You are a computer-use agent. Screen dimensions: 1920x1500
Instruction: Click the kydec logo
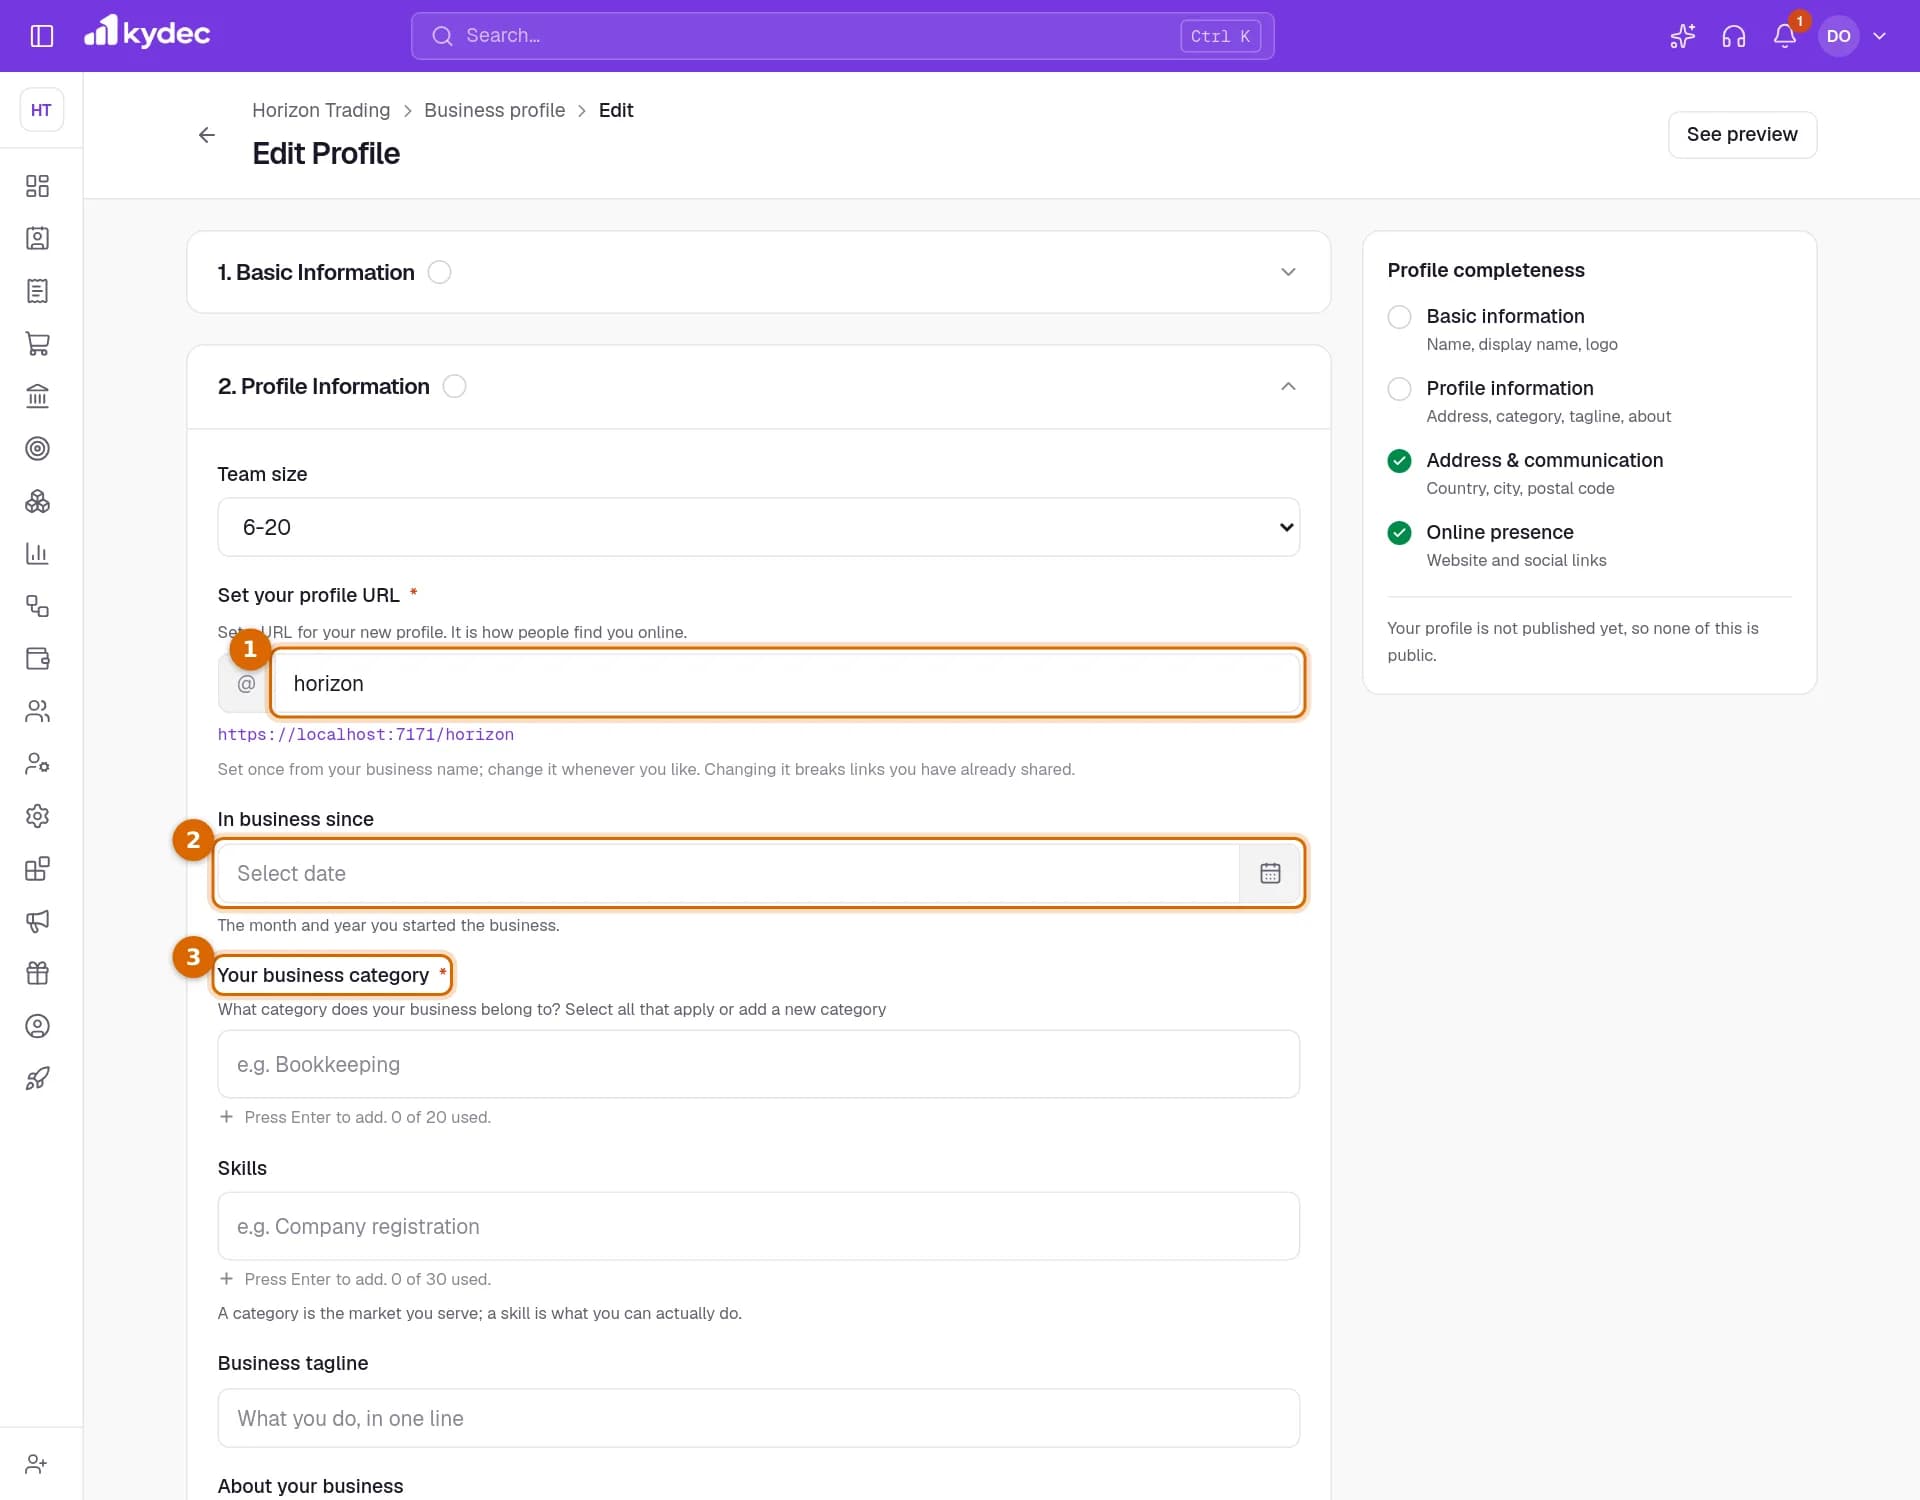[x=147, y=33]
